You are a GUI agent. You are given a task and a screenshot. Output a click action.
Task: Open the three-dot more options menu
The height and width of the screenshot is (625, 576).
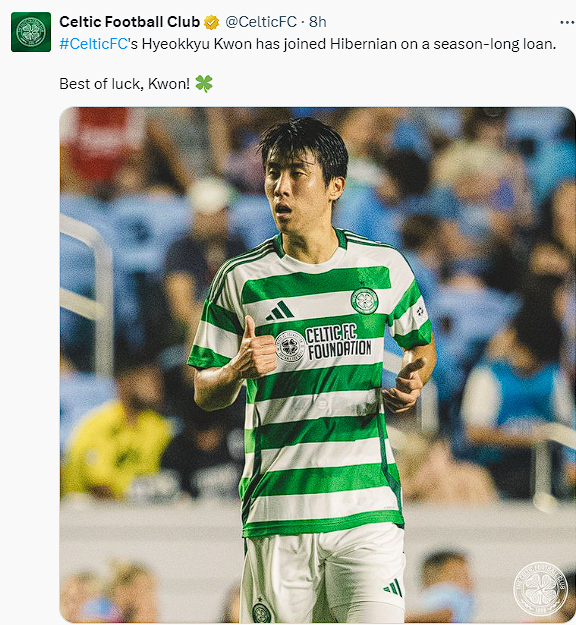pyautogui.click(x=567, y=22)
